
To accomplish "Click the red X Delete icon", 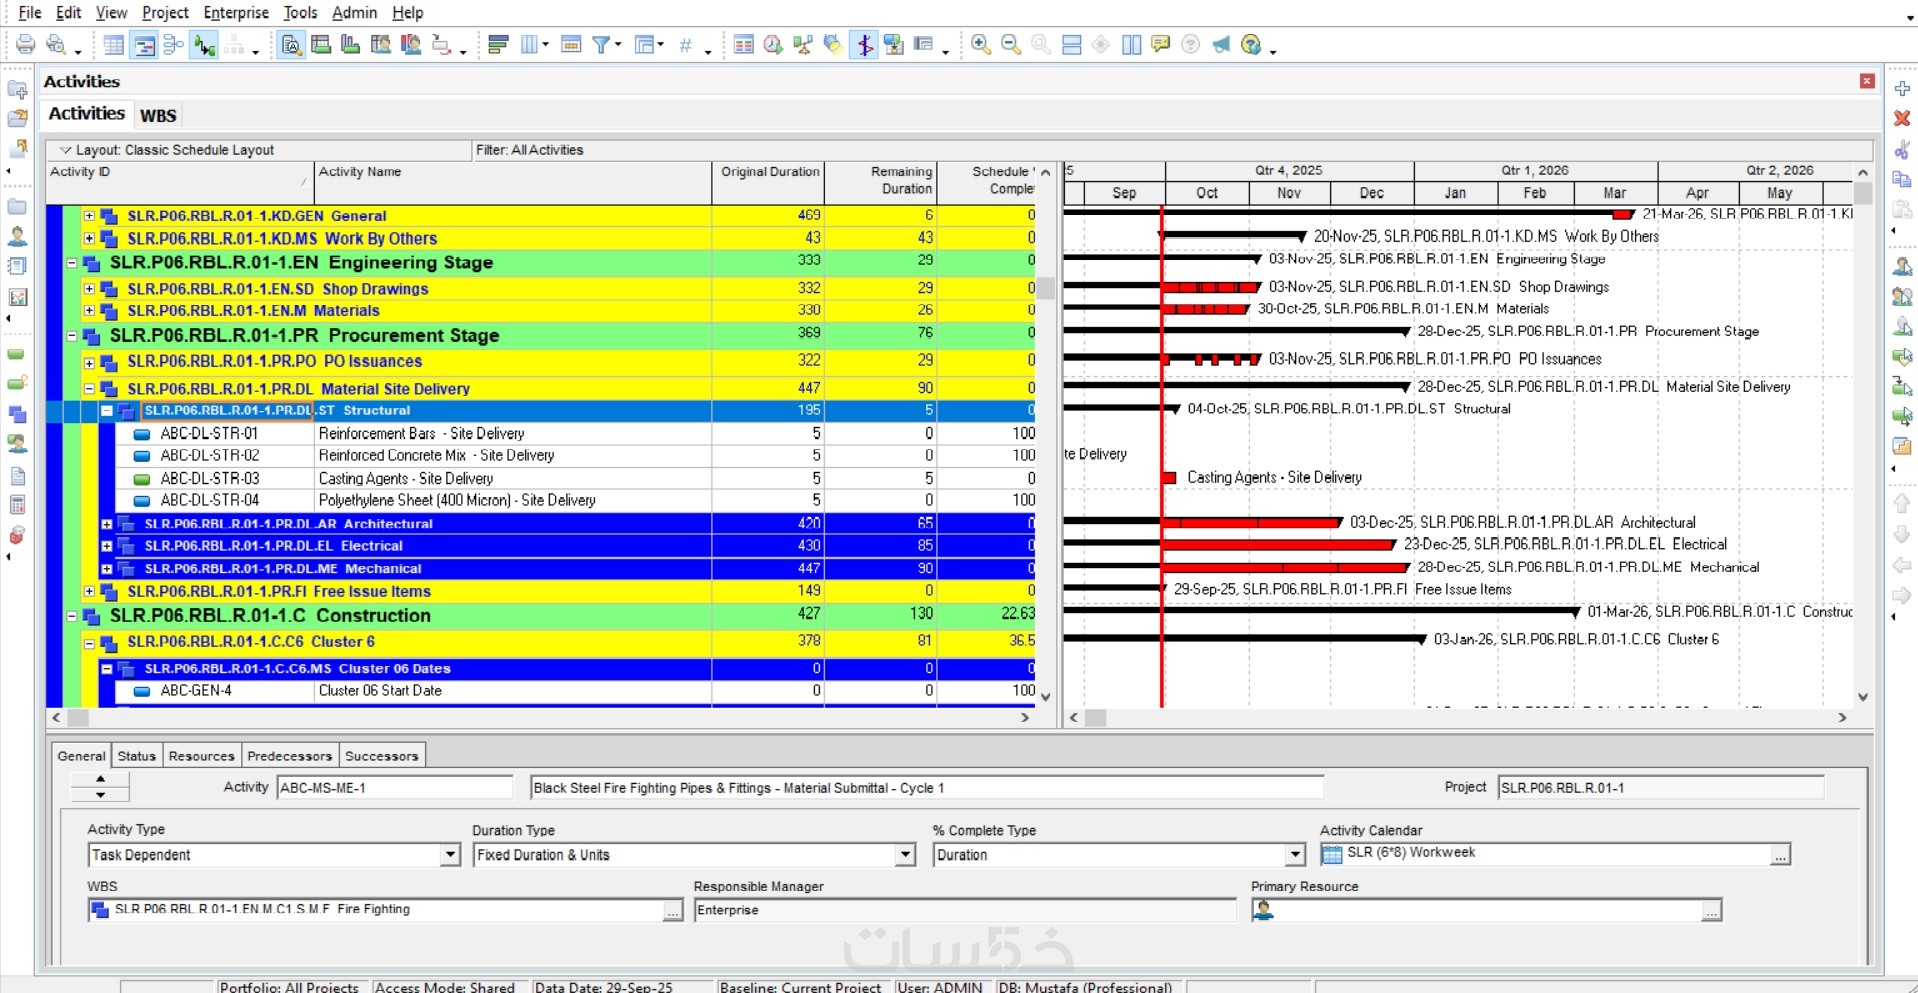I will pyautogui.click(x=1902, y=118).
